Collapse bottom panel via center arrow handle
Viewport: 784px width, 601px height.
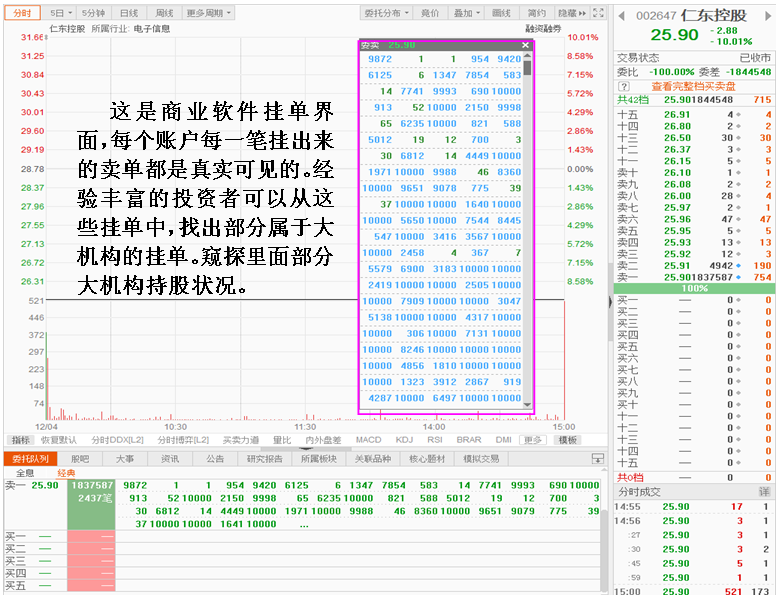pos(308,448)
